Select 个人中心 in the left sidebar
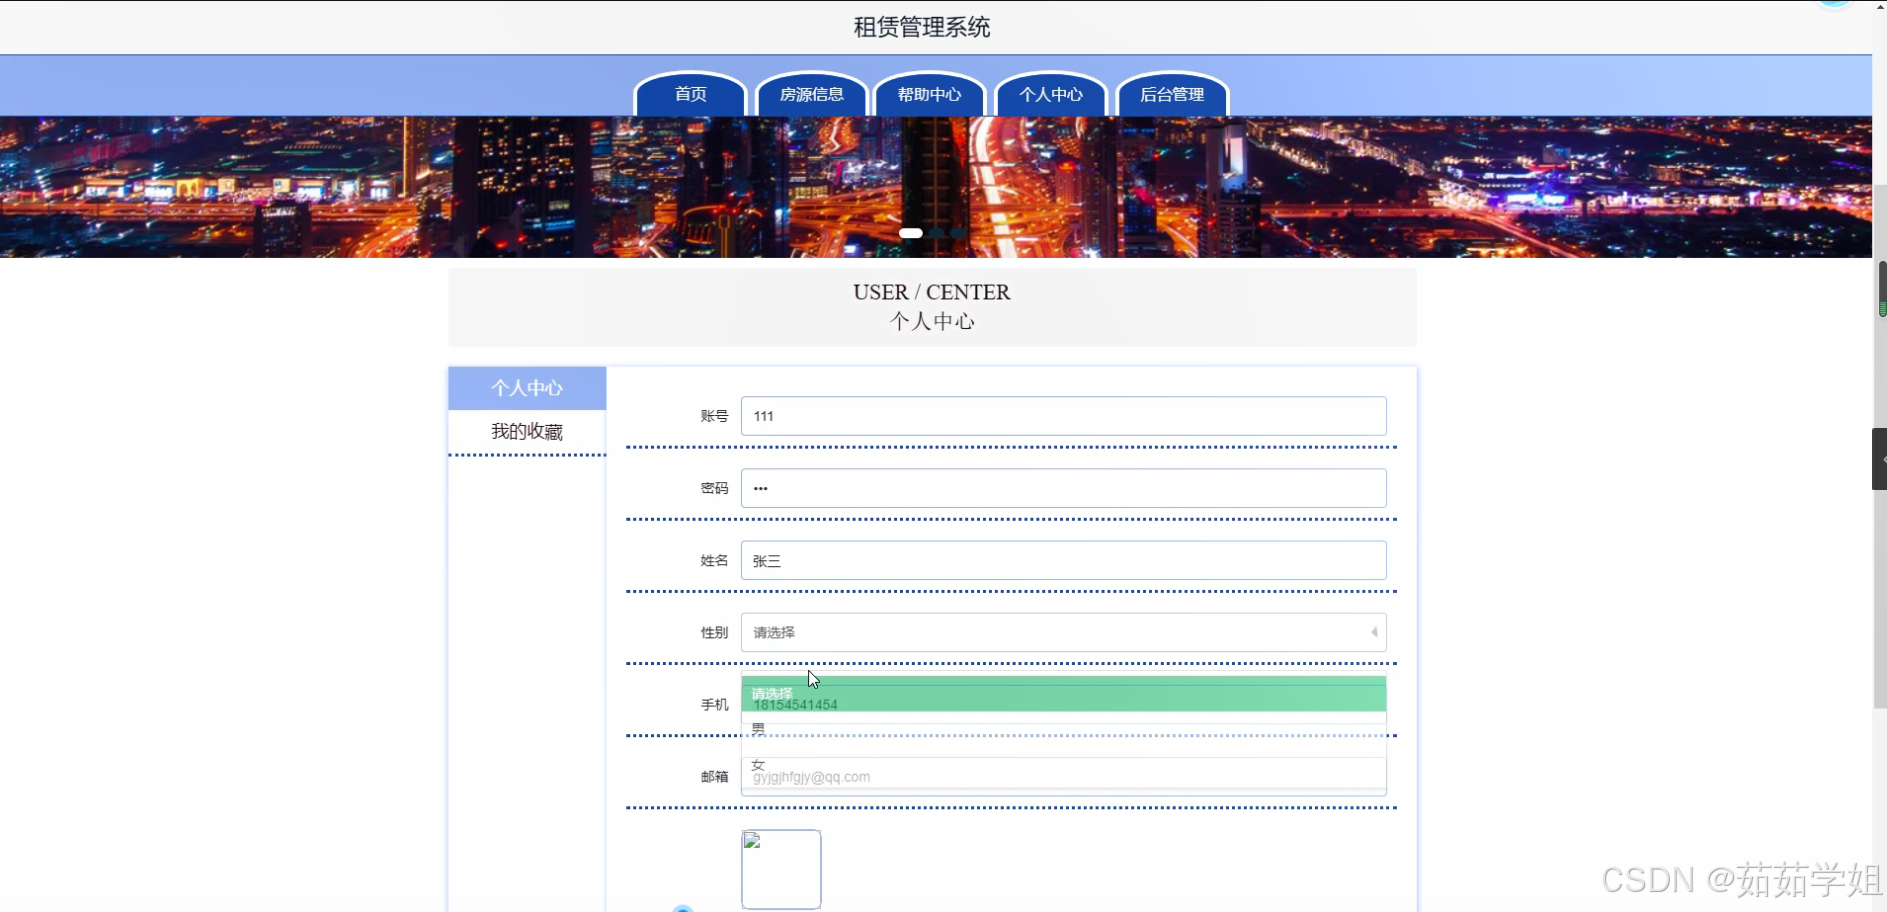1887x912 pixels. [527, 388]
